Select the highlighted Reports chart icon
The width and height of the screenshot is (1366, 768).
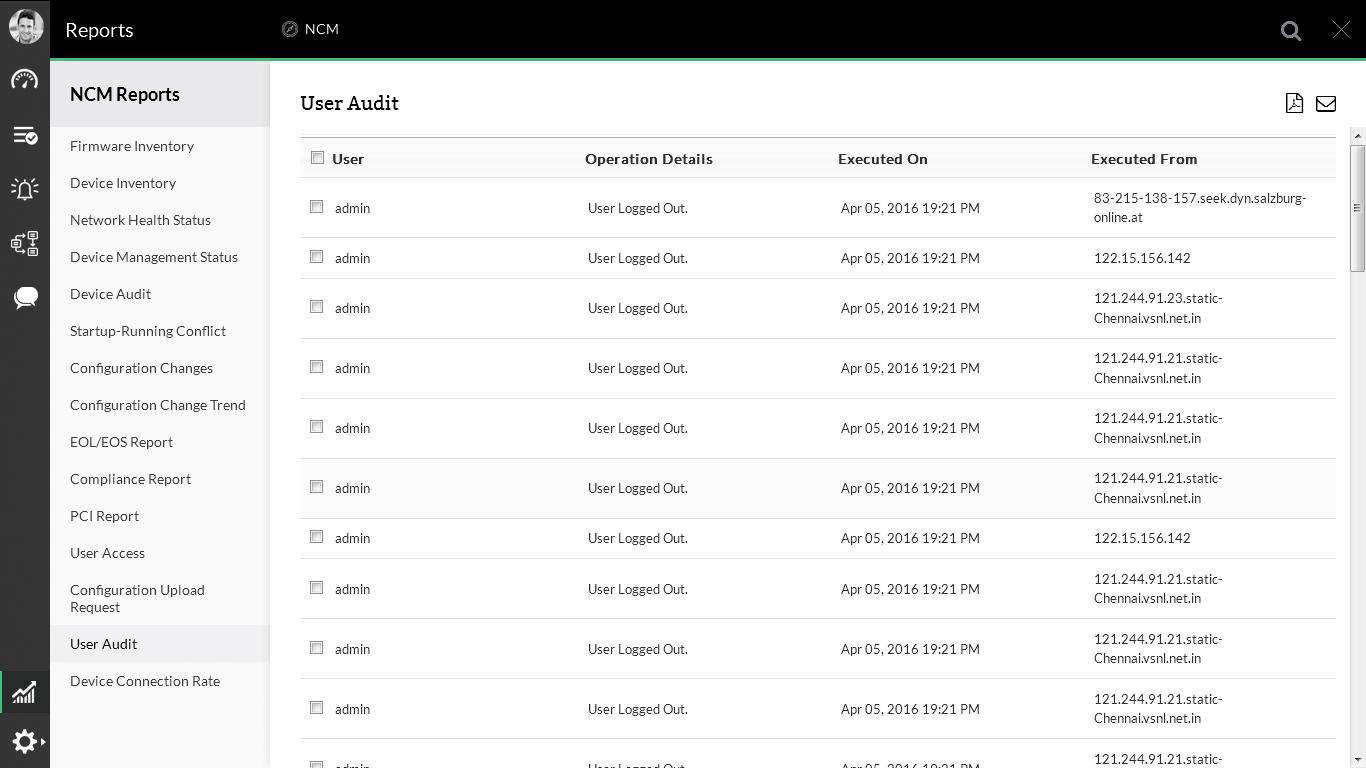(x=25, y=692)
